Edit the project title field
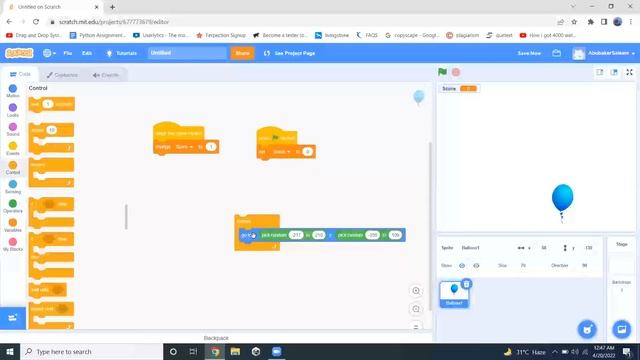 (x=187, y=53)
